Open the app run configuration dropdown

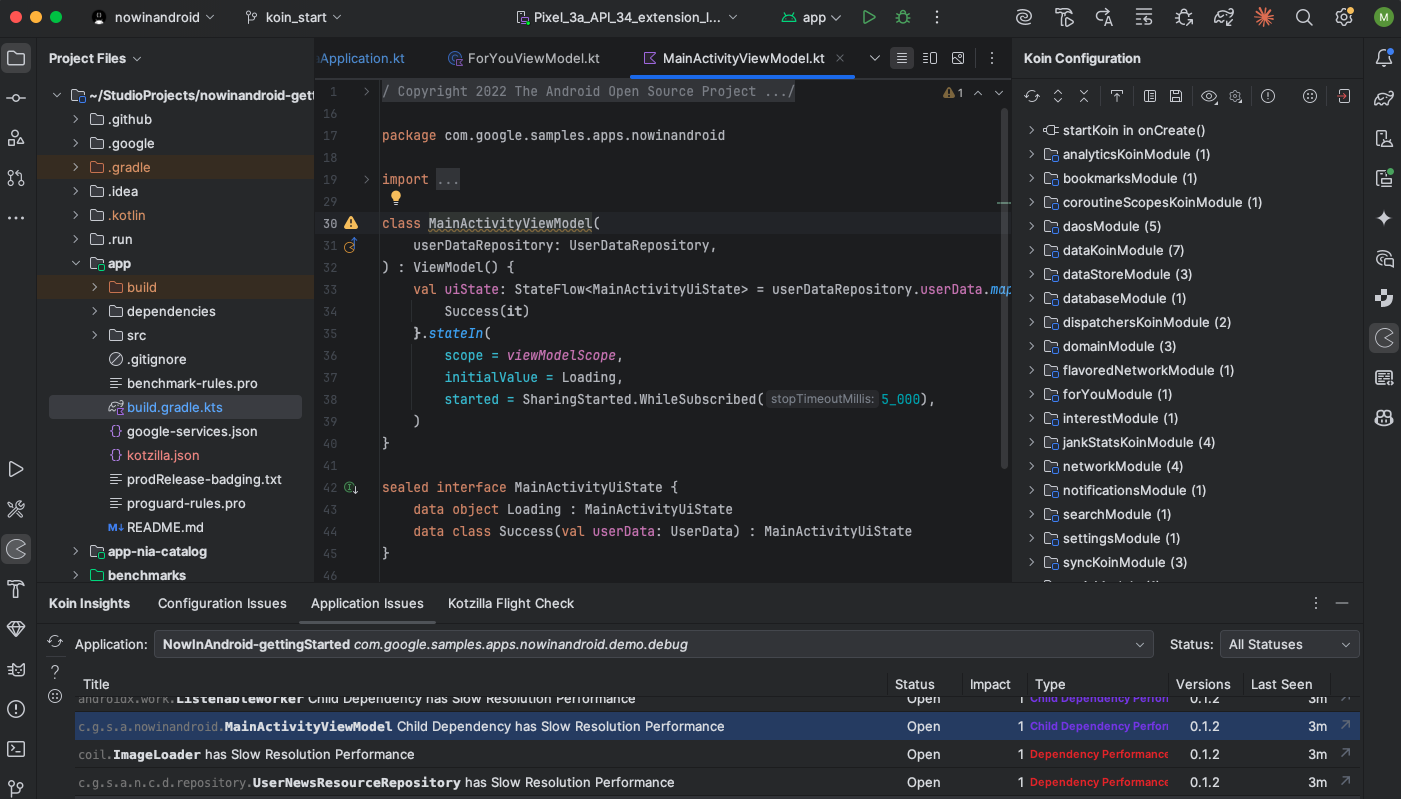pyautogui.click(x=811, y=17)
